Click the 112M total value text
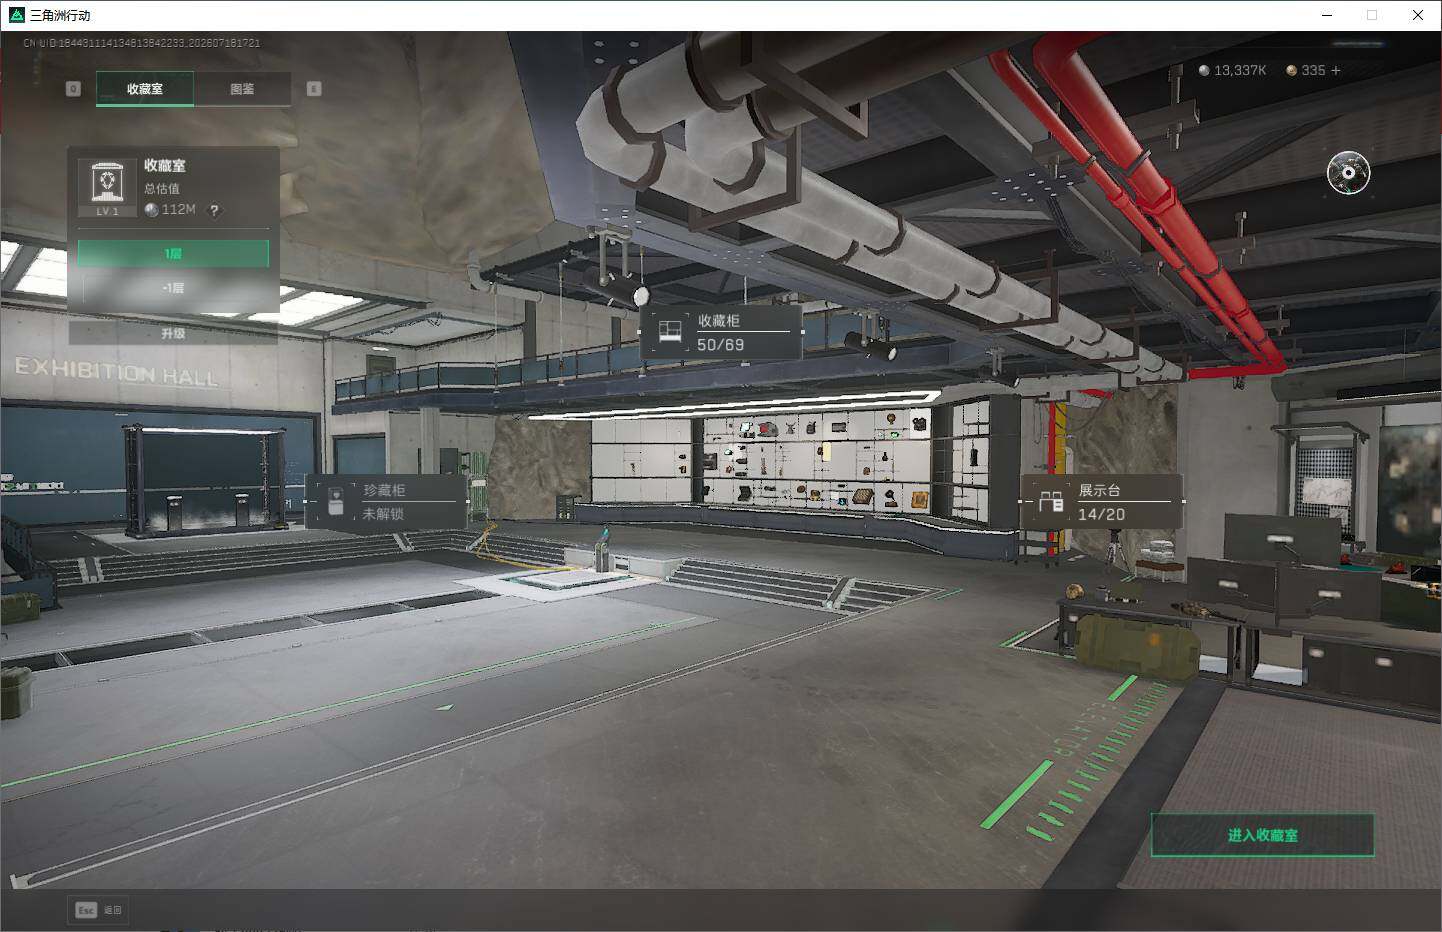Image resolution: width=1442 pixels, height=932 pixels. pos(178,210)
